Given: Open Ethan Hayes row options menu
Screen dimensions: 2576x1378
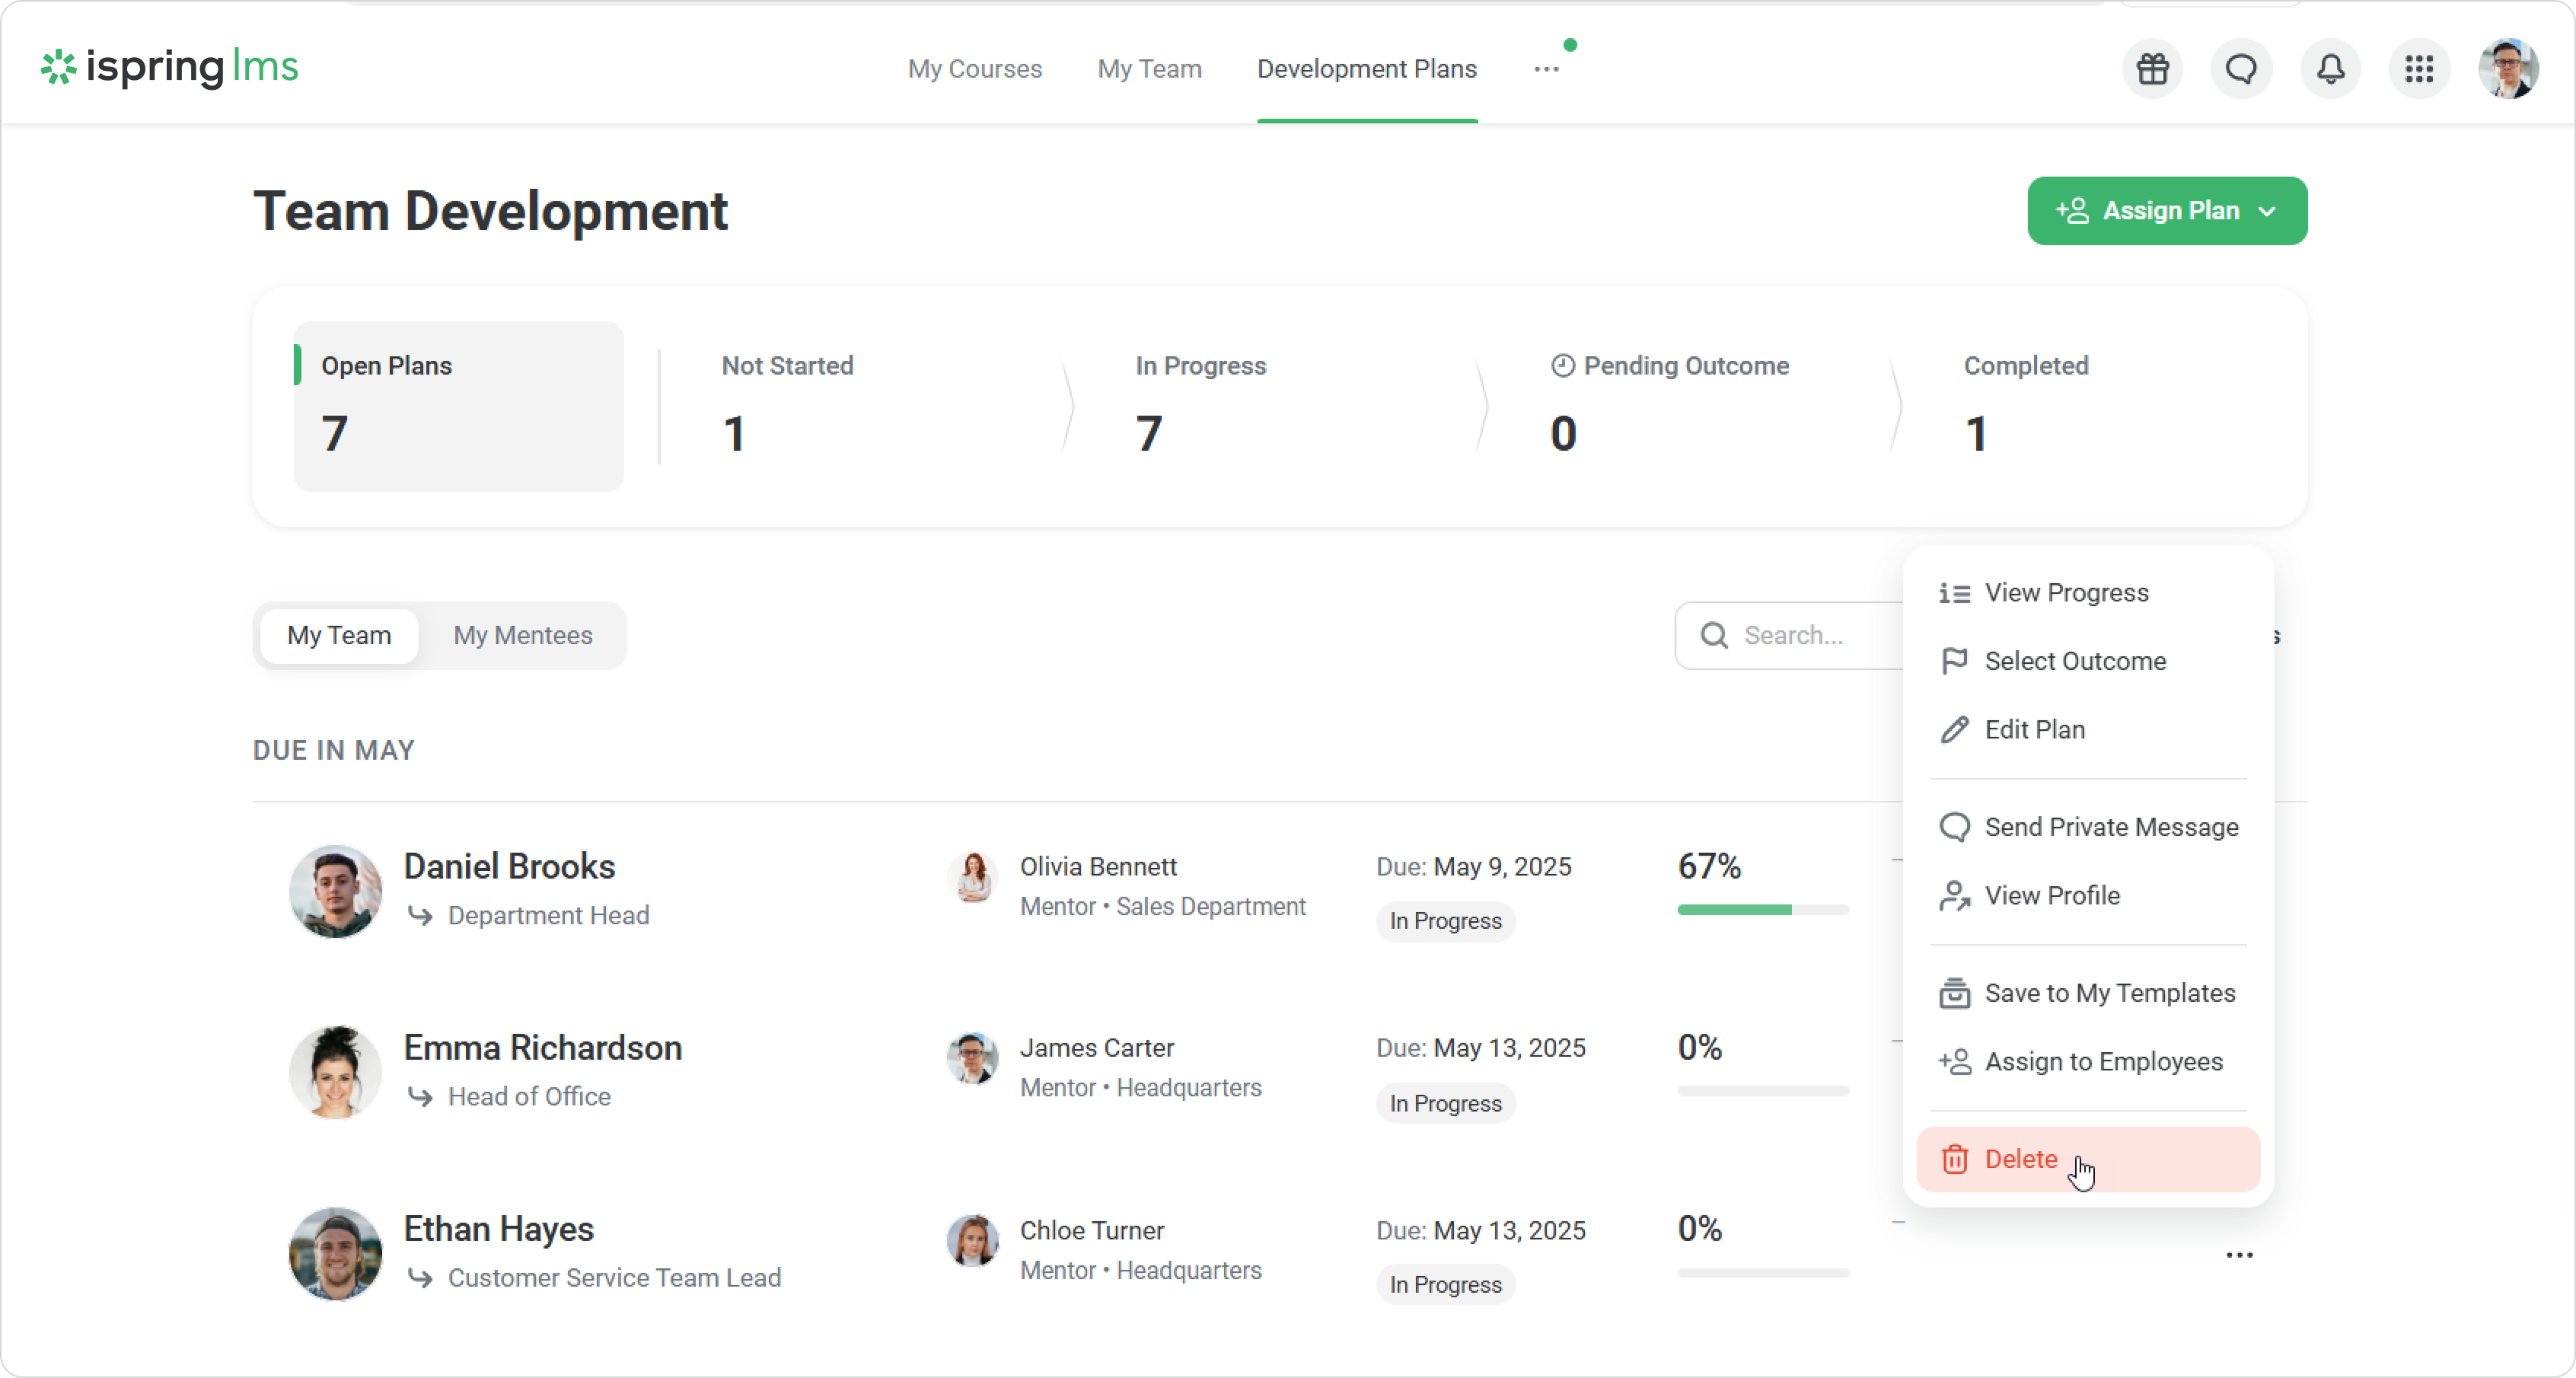Looking at the screenshot, I should click(2239, 1255).
